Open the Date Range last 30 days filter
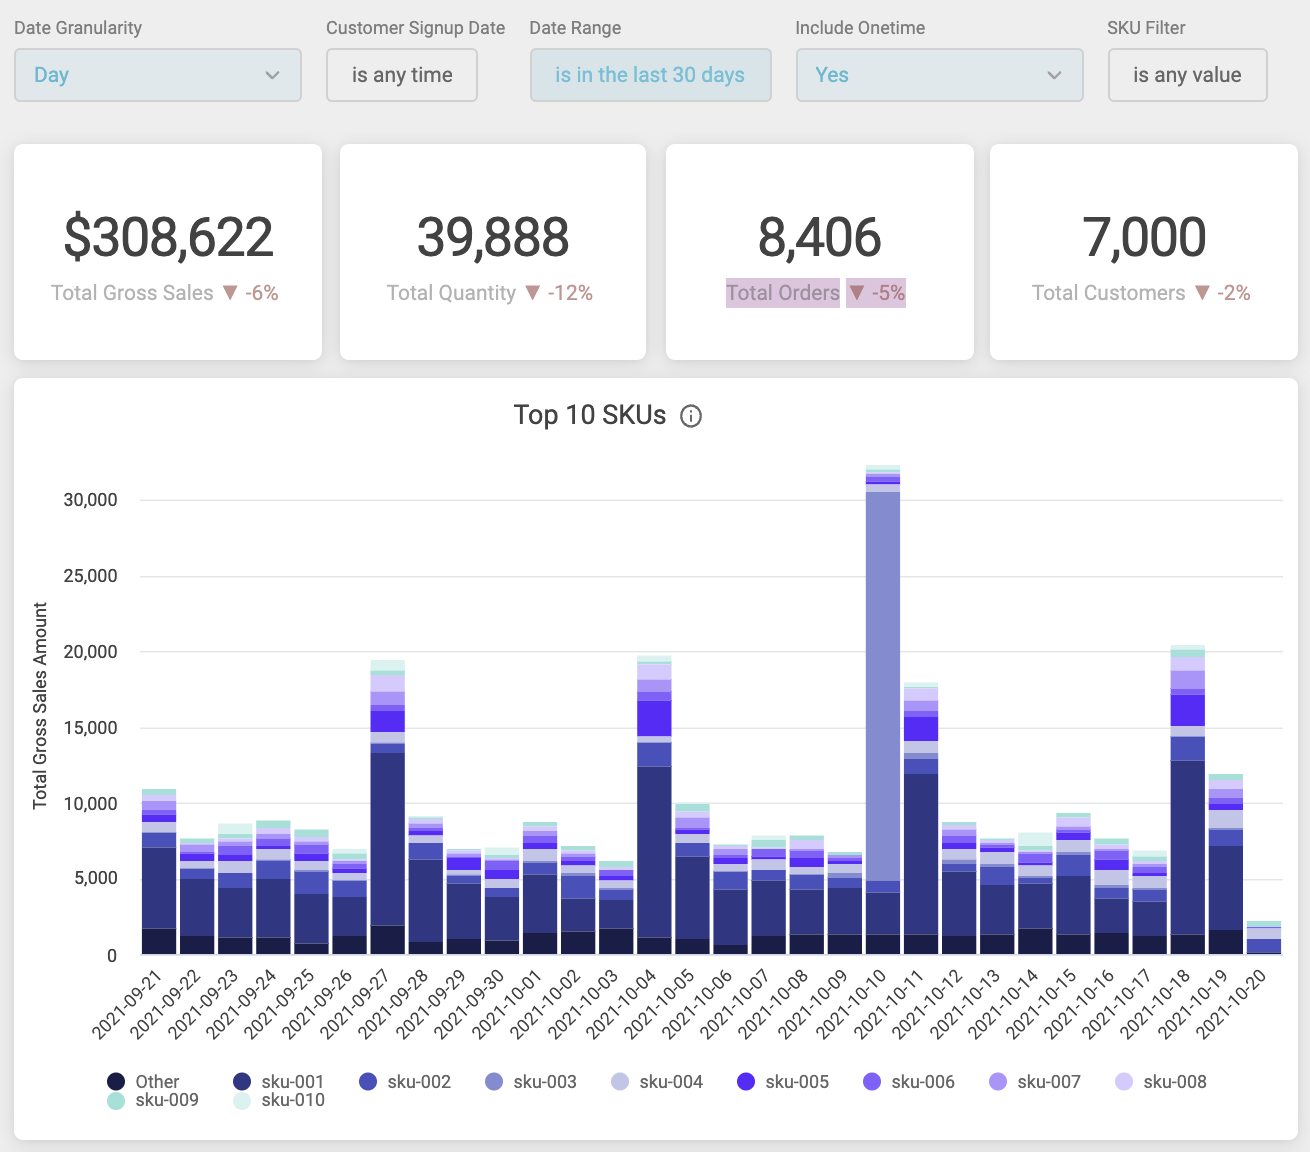Viewport: 1310px width, 1152px height. [650, 75]
